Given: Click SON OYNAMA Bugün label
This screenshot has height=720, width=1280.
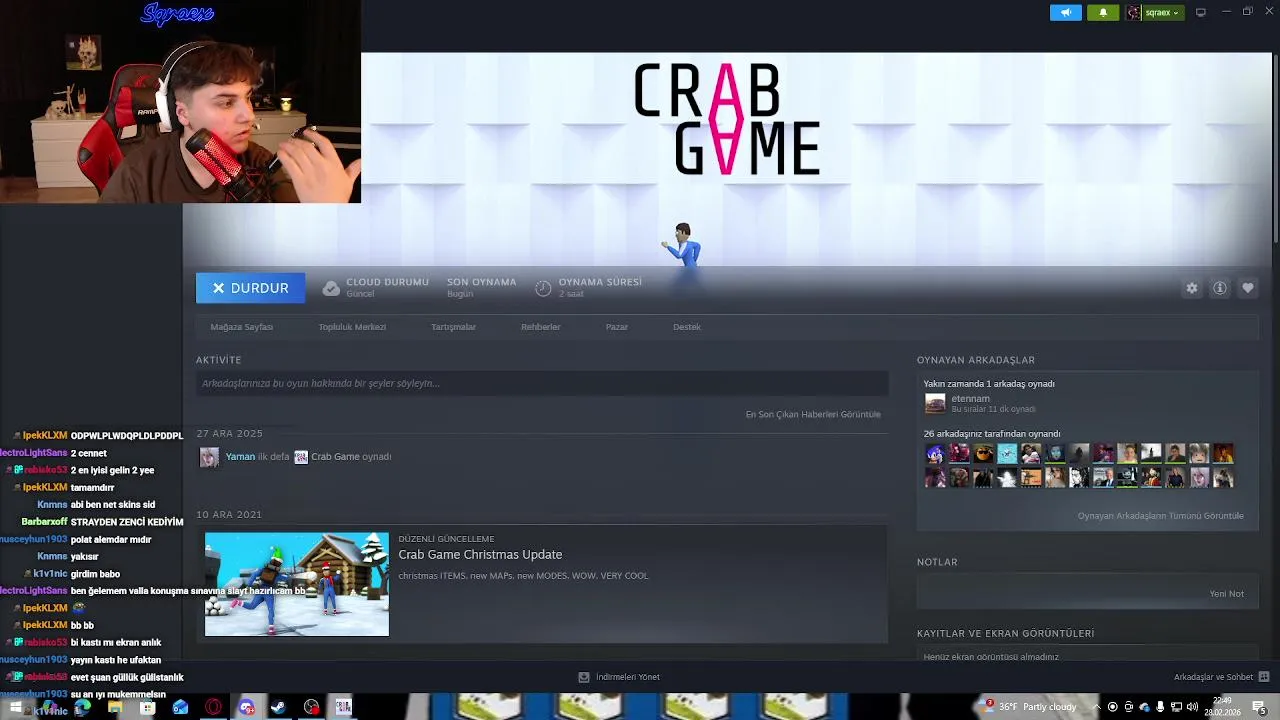Looking at the screenshot, I should pyautogui.click(x=481, y=287).
